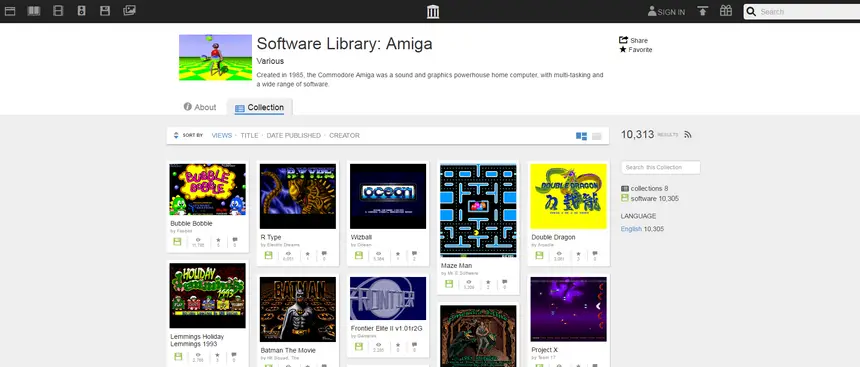Click software type icon on Wizball card

pos(358,256)
